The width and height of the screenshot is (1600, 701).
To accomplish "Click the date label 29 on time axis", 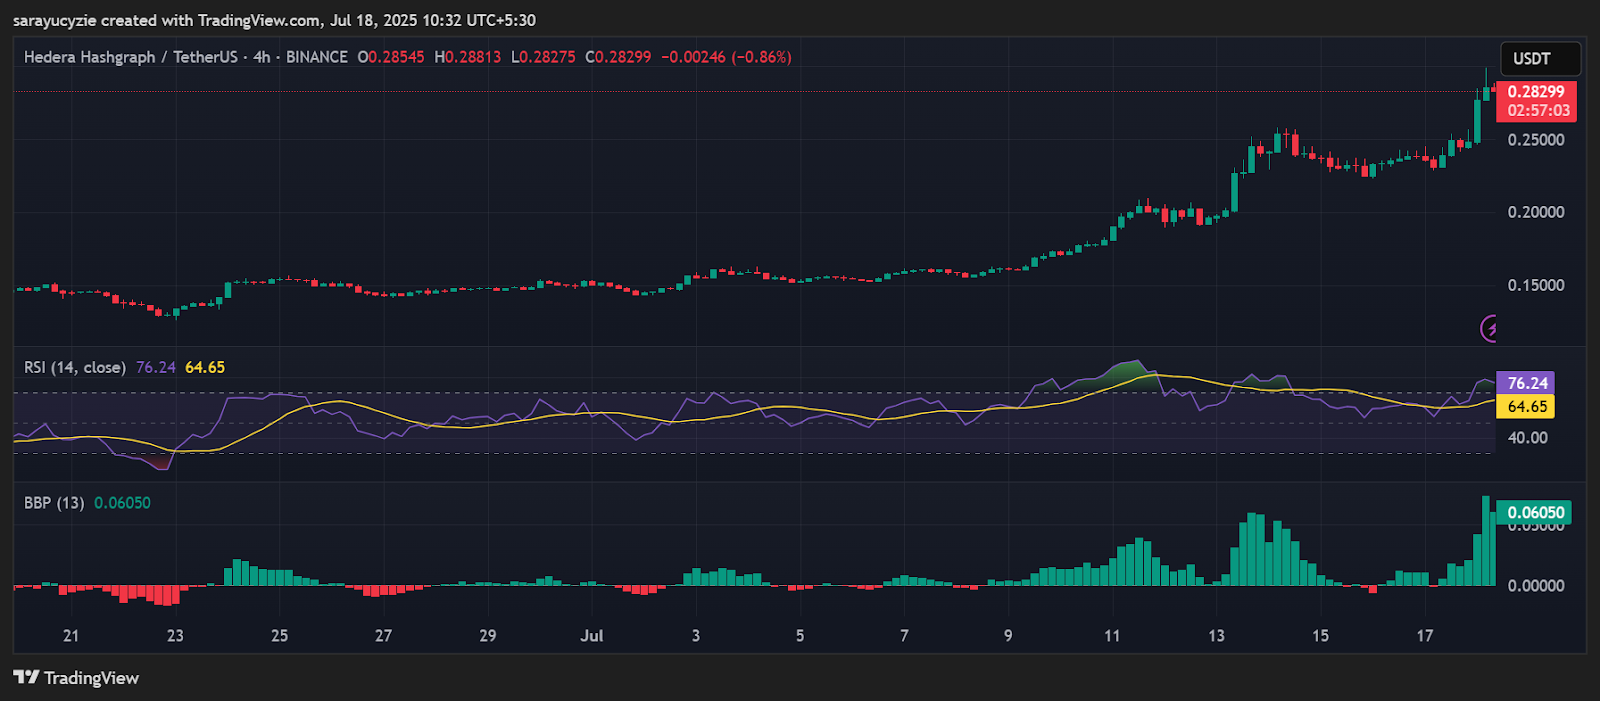I will pos(488,636).
